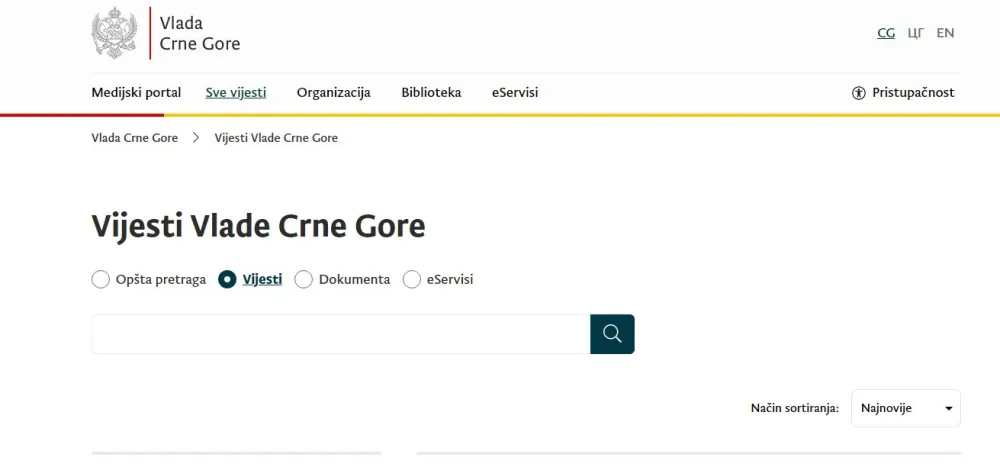Screen dimensions: 1000x467
Task: Open the Biblioteka menu item
Action: pos(431,93)
